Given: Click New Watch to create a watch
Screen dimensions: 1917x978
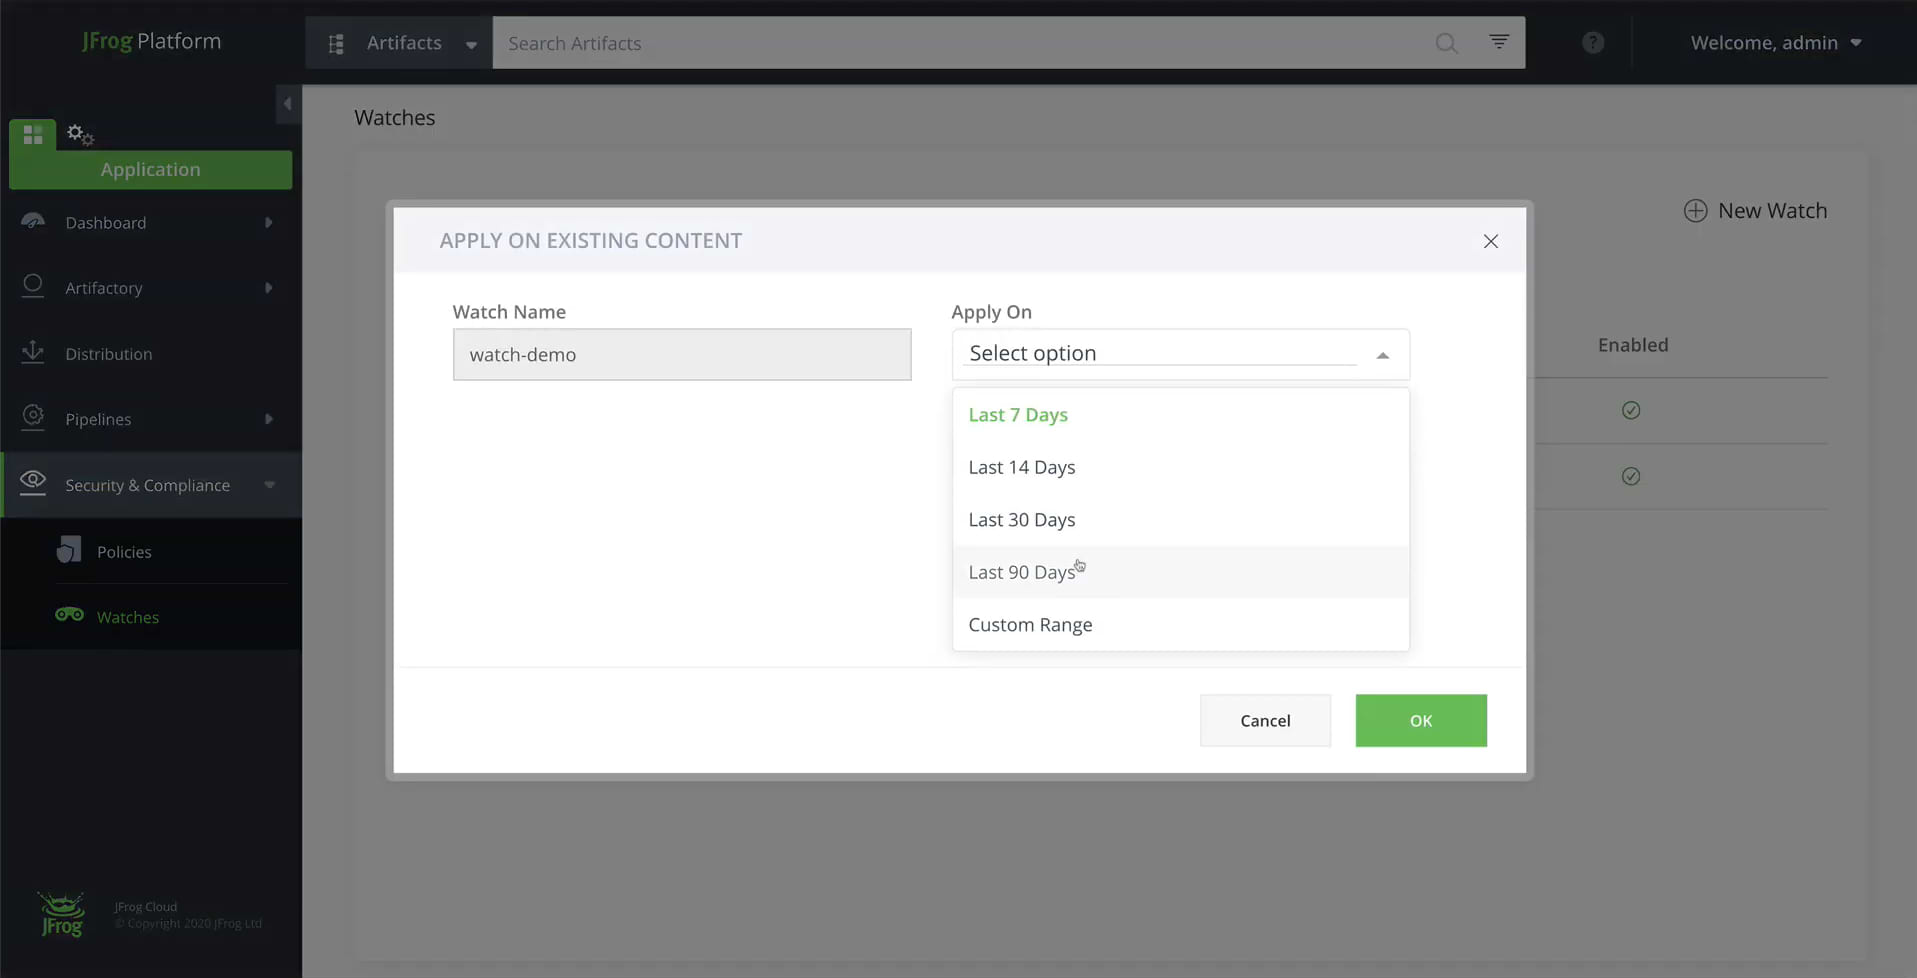Looking at the screenshot, I should (x=1755, y=210).
